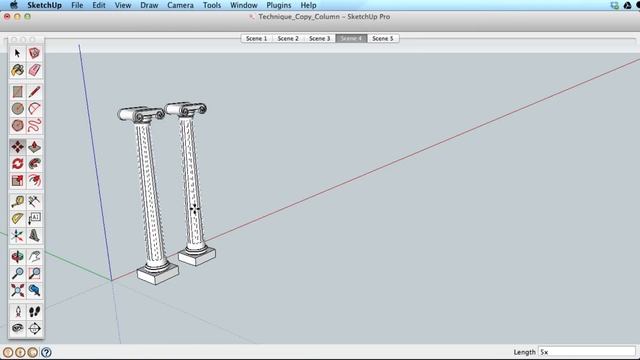The width and height of the screenshot is (640, 360).
Task: Activate the Protractor tool
Action: tap(17, 218)
